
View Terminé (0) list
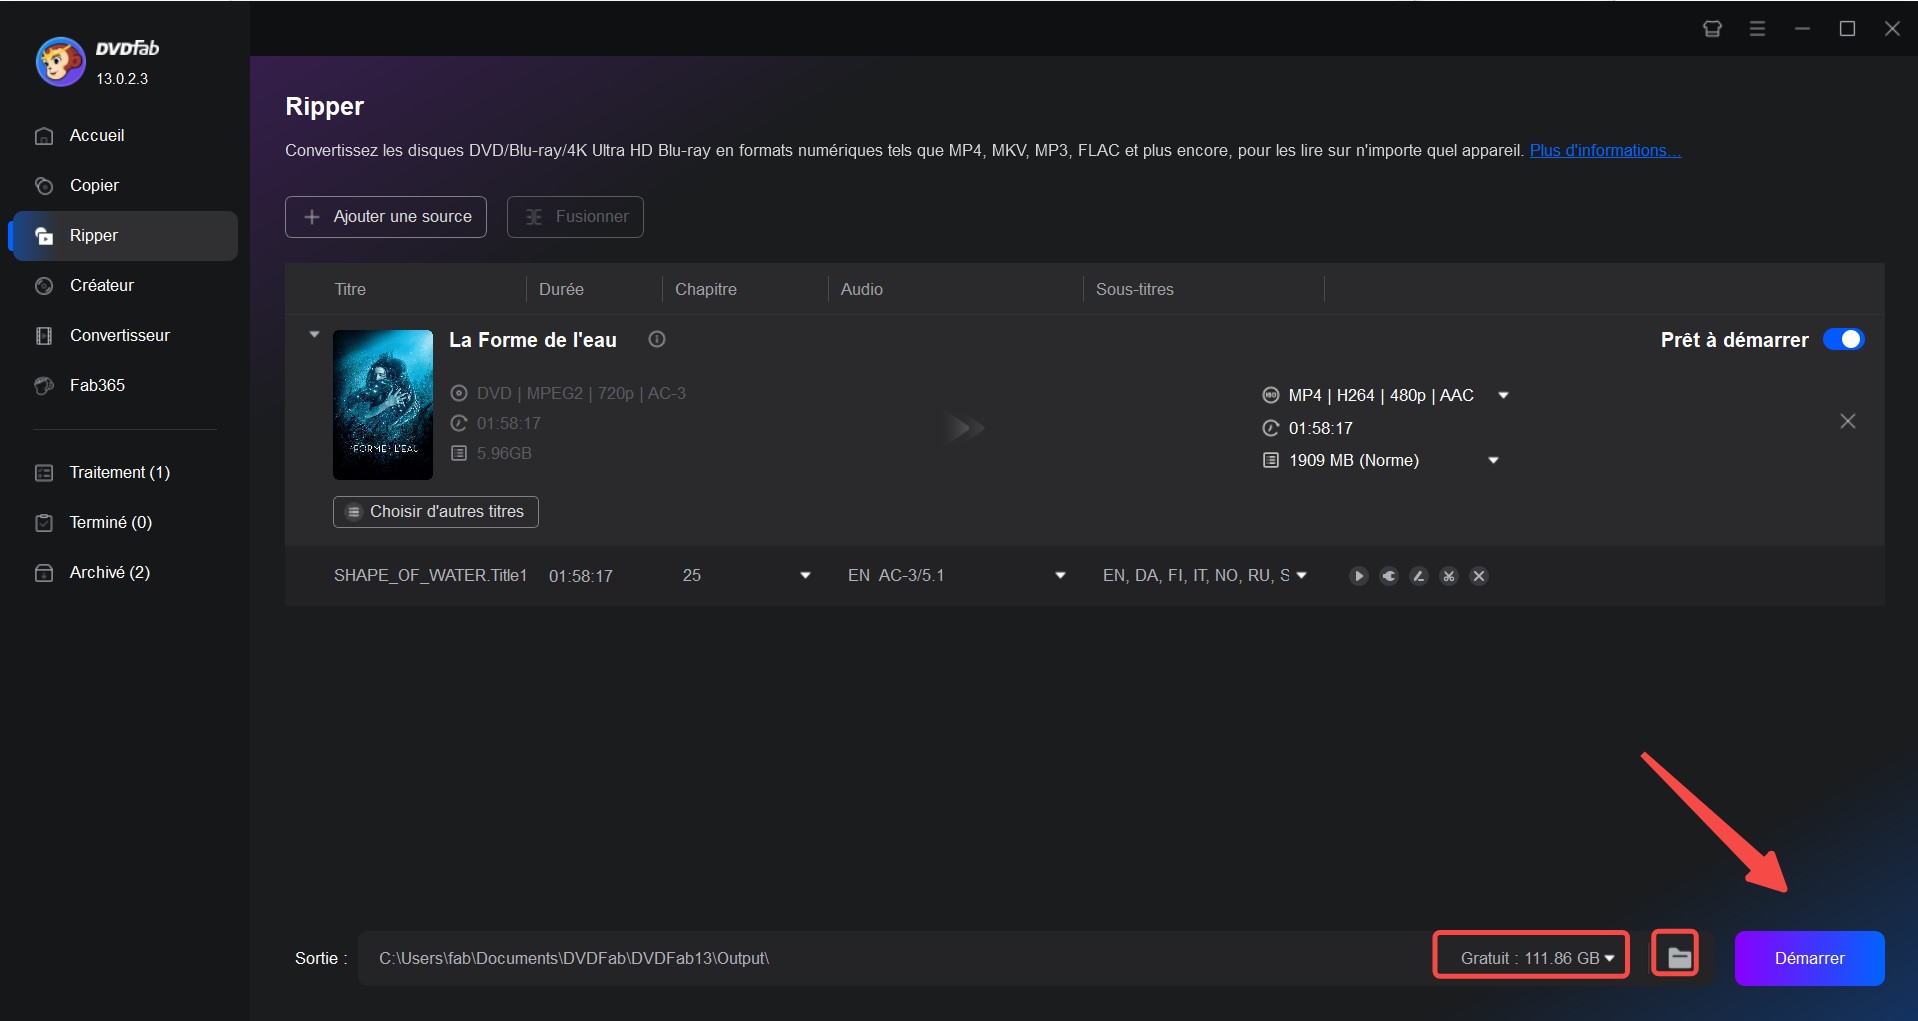coord(123,522)
